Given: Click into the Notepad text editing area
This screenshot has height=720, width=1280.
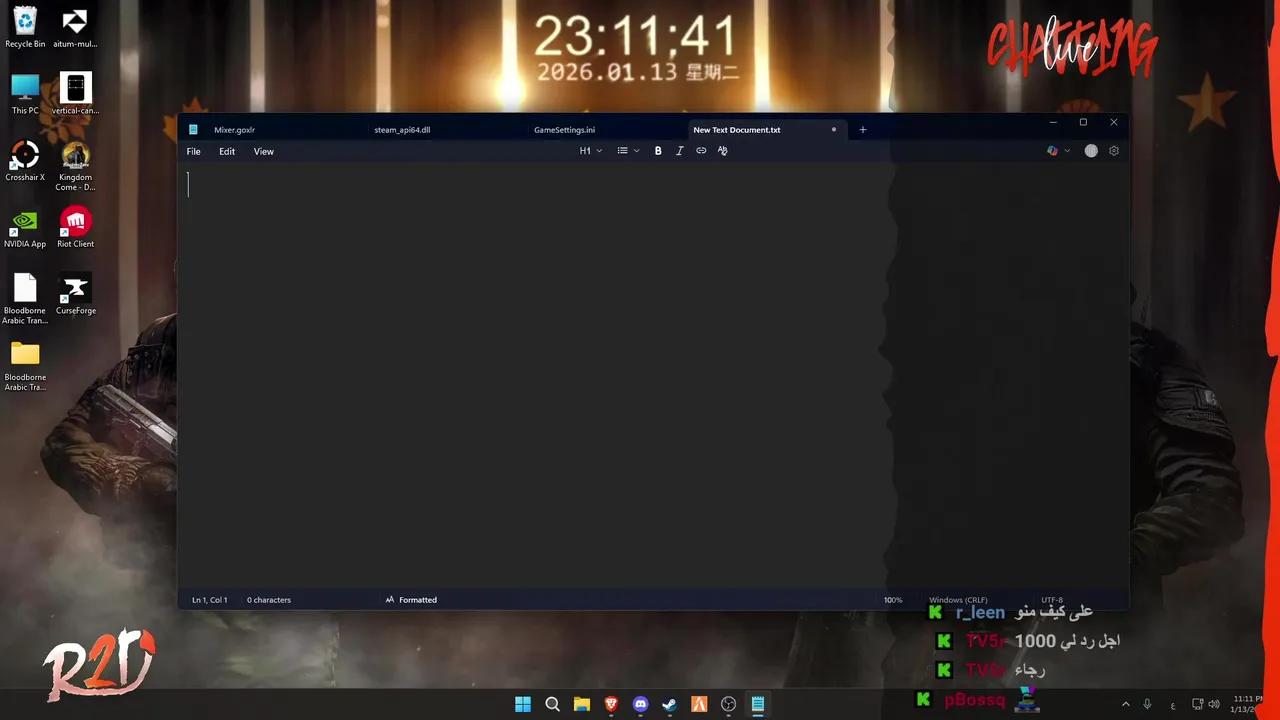Looking at the screenshot, I should click(653, 375).
